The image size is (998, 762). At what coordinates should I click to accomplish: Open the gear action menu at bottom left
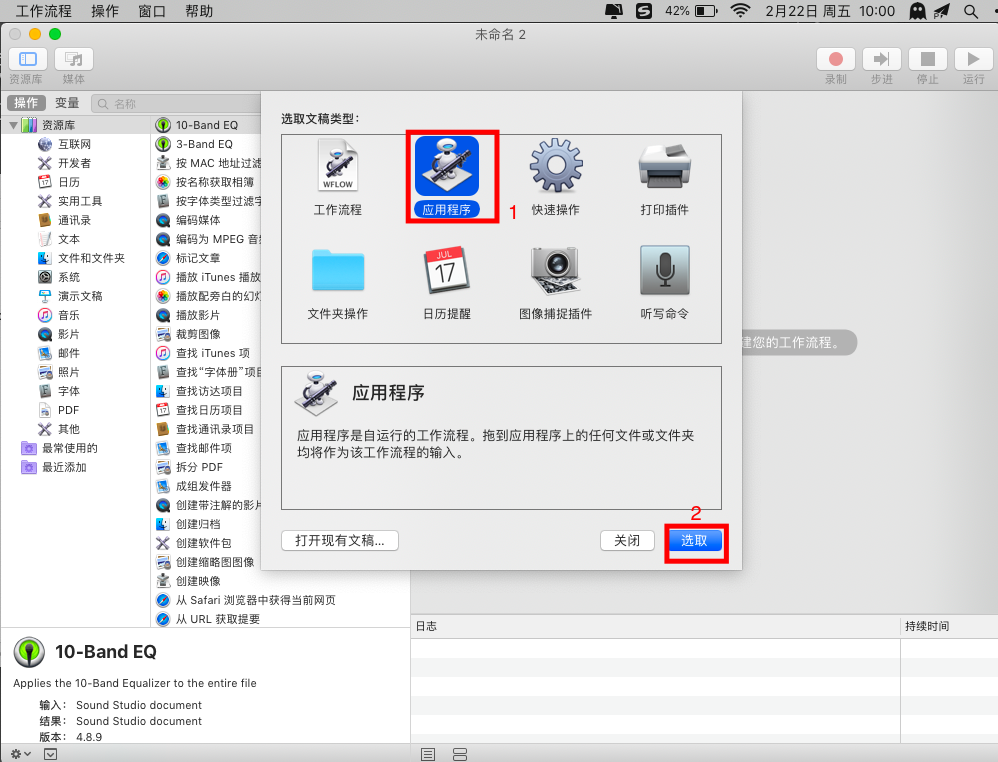pos(20,754)
